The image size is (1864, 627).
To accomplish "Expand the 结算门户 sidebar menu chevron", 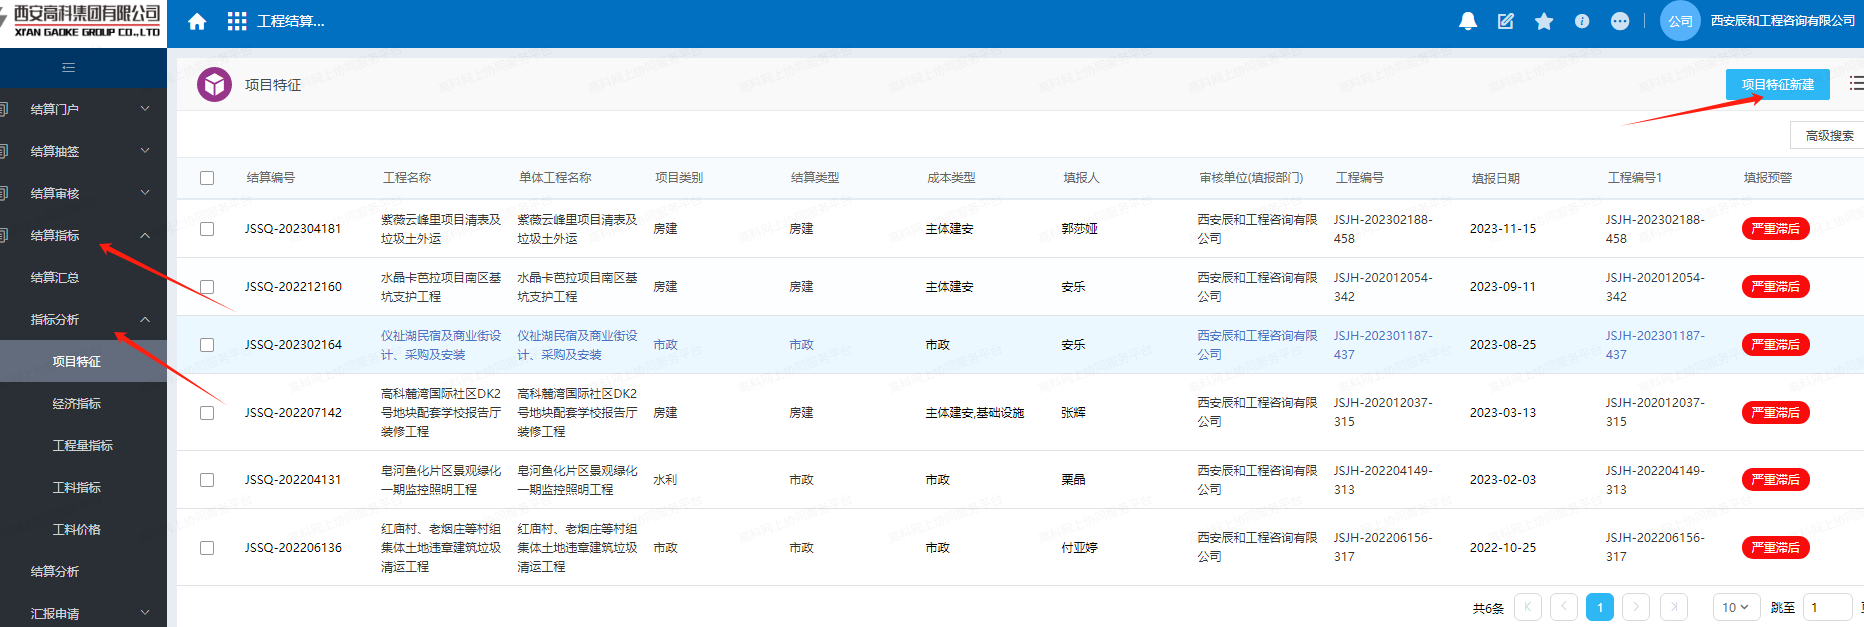I will coord(145,109).
